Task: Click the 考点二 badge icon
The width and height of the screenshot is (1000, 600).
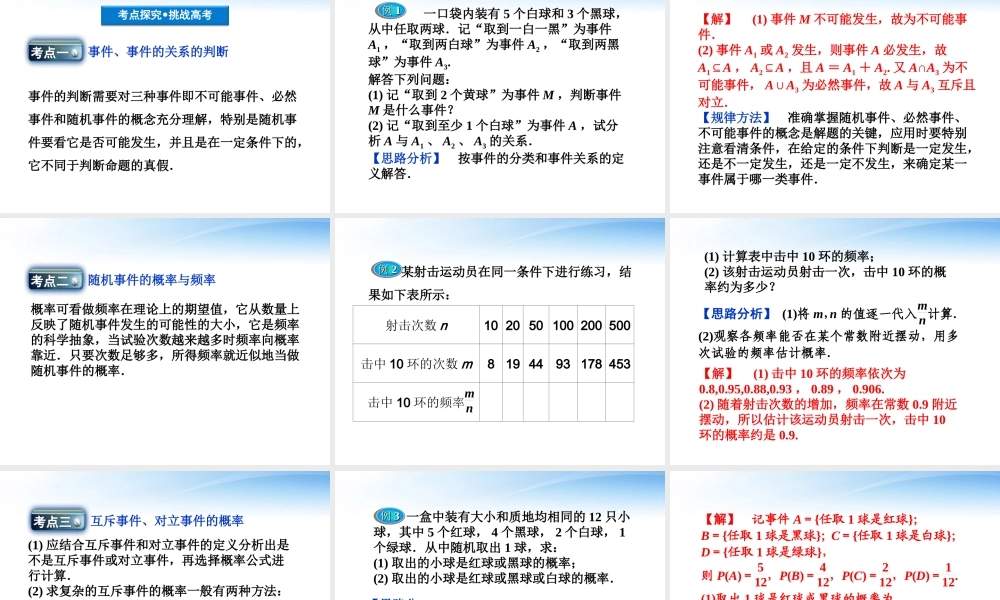Action: 55,280
